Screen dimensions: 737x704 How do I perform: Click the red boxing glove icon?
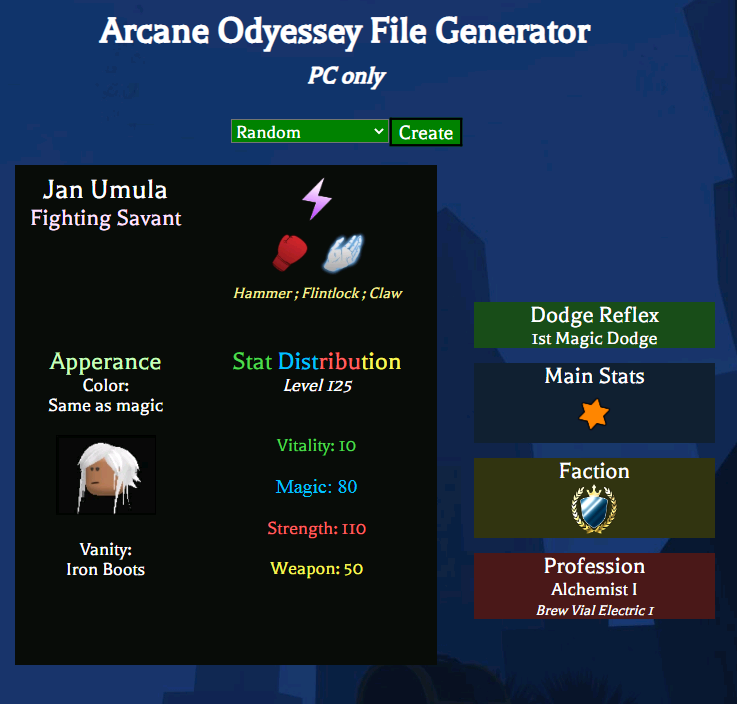pos(290,253)
